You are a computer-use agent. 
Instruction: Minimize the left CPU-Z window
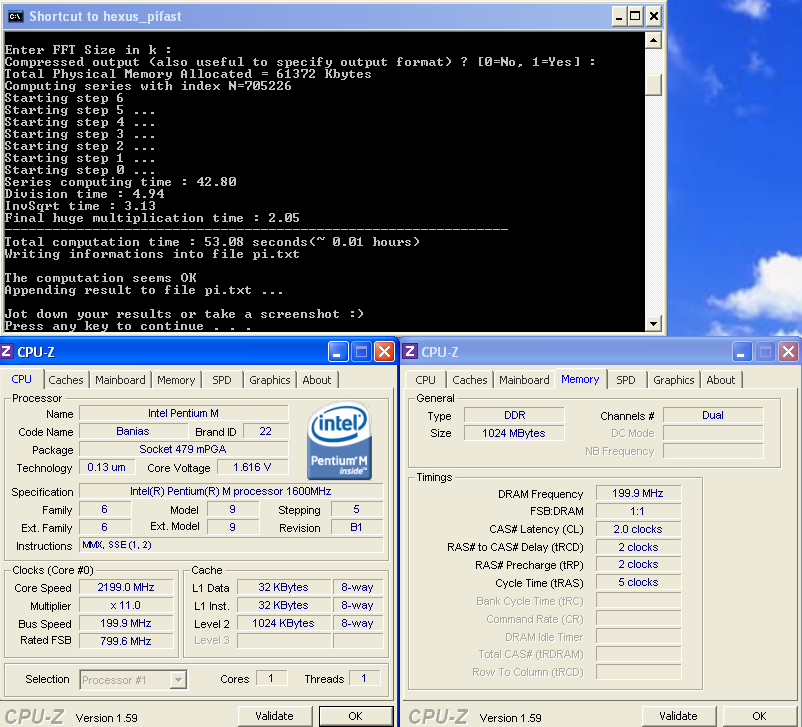(338, 352)
